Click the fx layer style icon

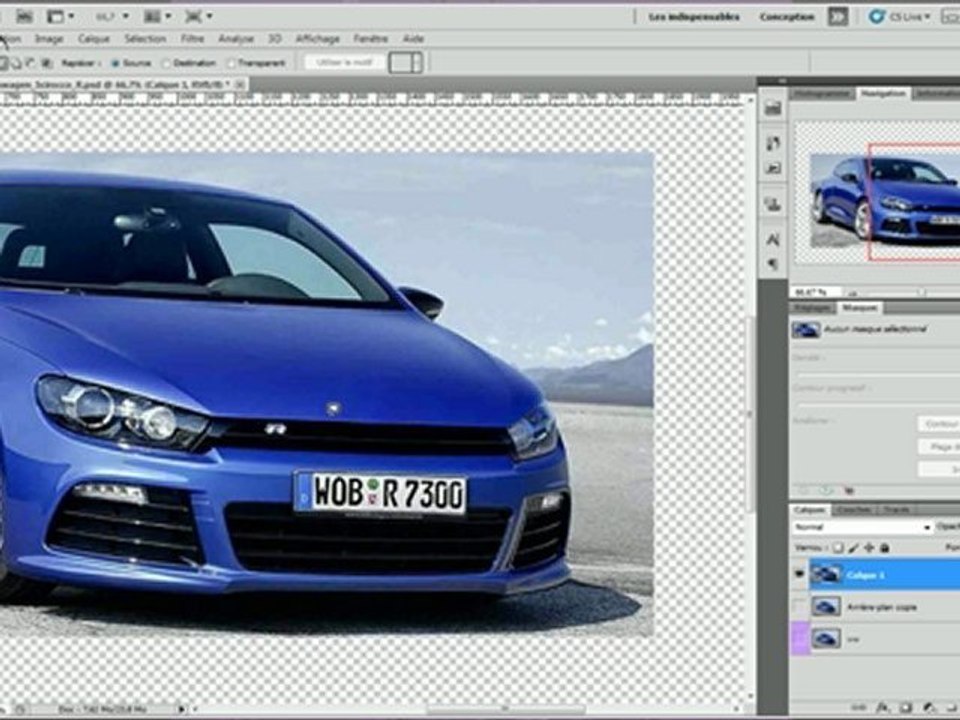(x=882, y=708)
